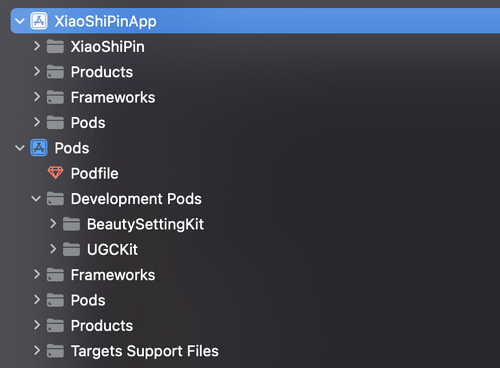The image size is (500, 368).
Task: Click the Development Pods folder icon
Action: (55, 198)
